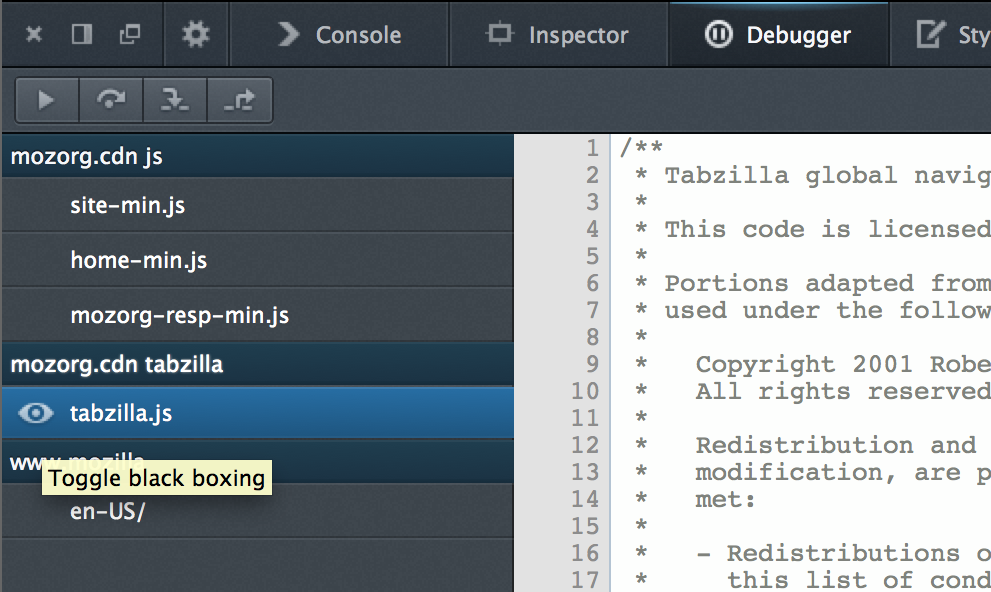Detach toolbox into separate window
Viewport: 991px width, 592px height.
pos(130,35)
